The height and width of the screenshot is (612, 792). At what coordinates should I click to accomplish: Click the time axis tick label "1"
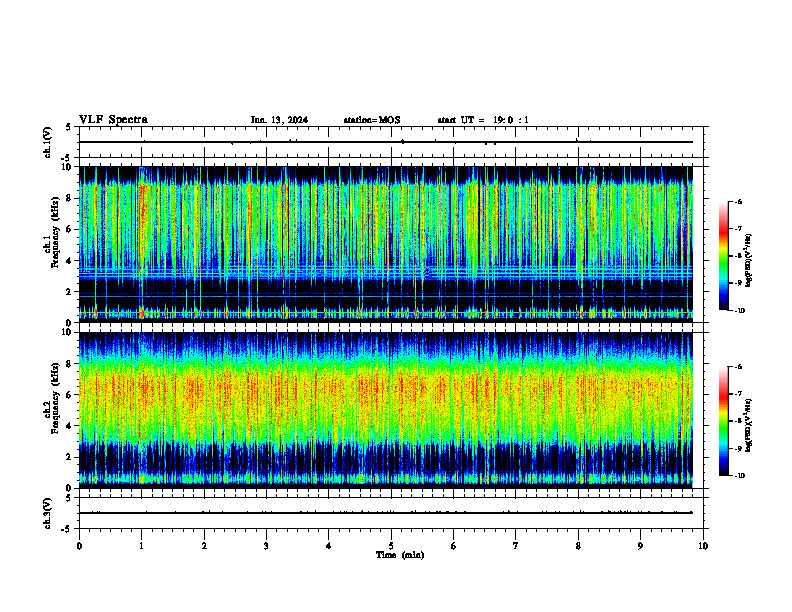click(141, 546)
